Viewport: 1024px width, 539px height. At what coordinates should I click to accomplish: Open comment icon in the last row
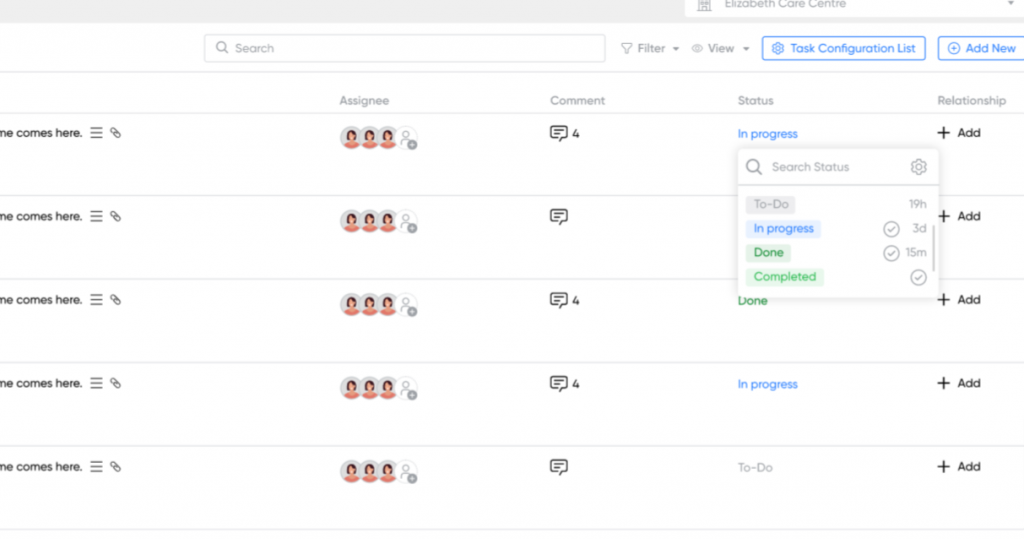[559, 467]
